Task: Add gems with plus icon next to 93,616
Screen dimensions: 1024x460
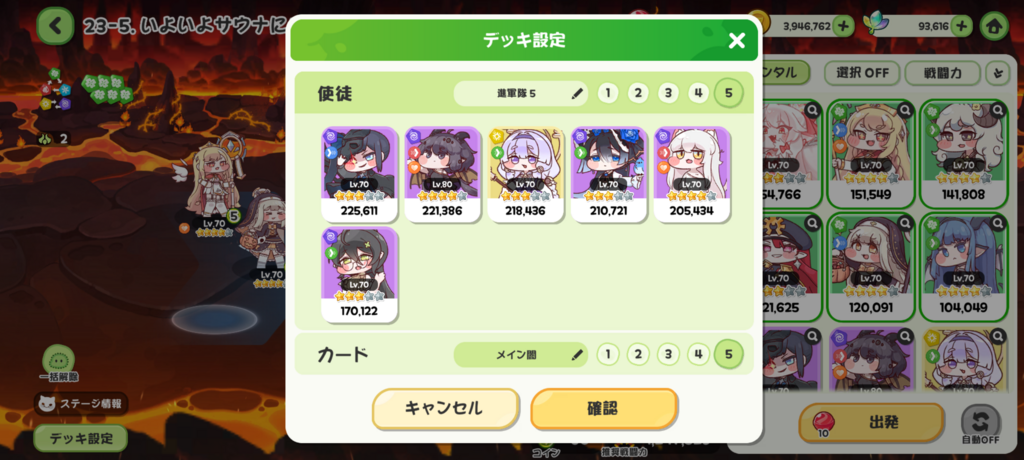Action: [961, 26]
